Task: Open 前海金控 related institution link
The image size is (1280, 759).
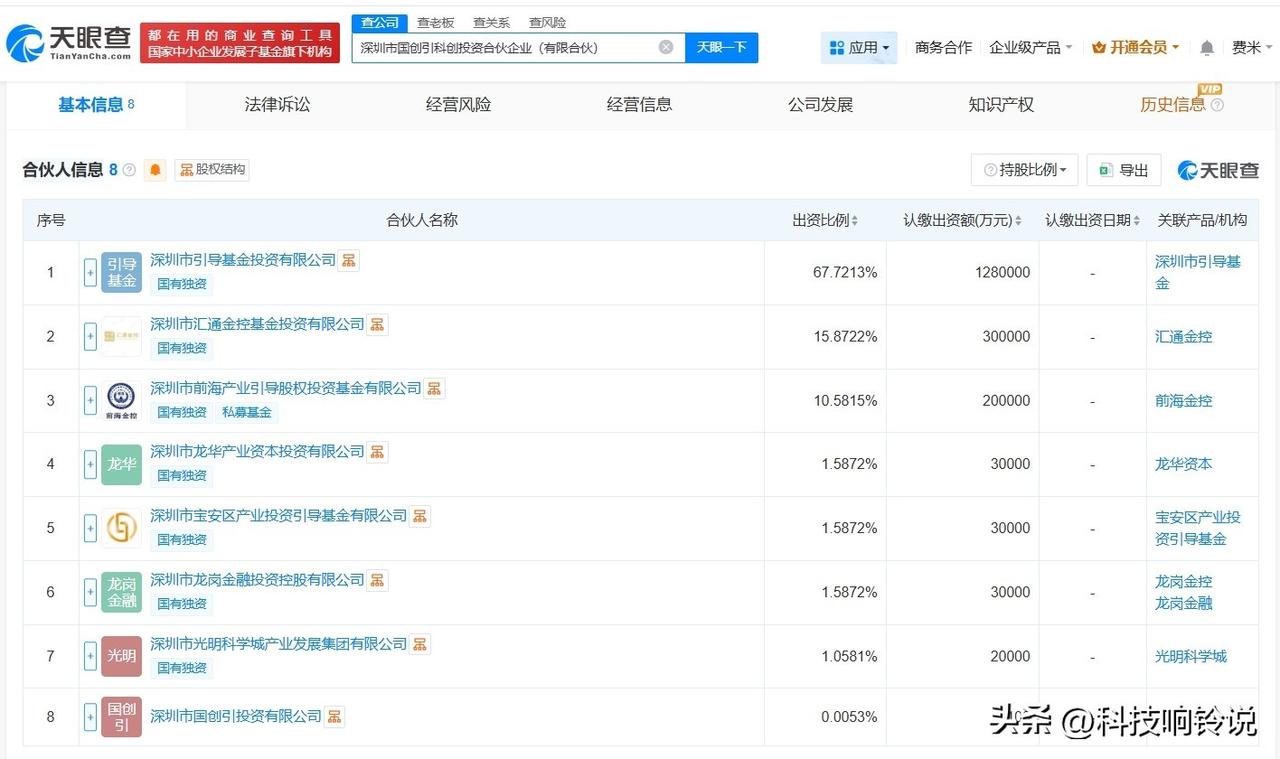Action: (x=1183, y=400)
